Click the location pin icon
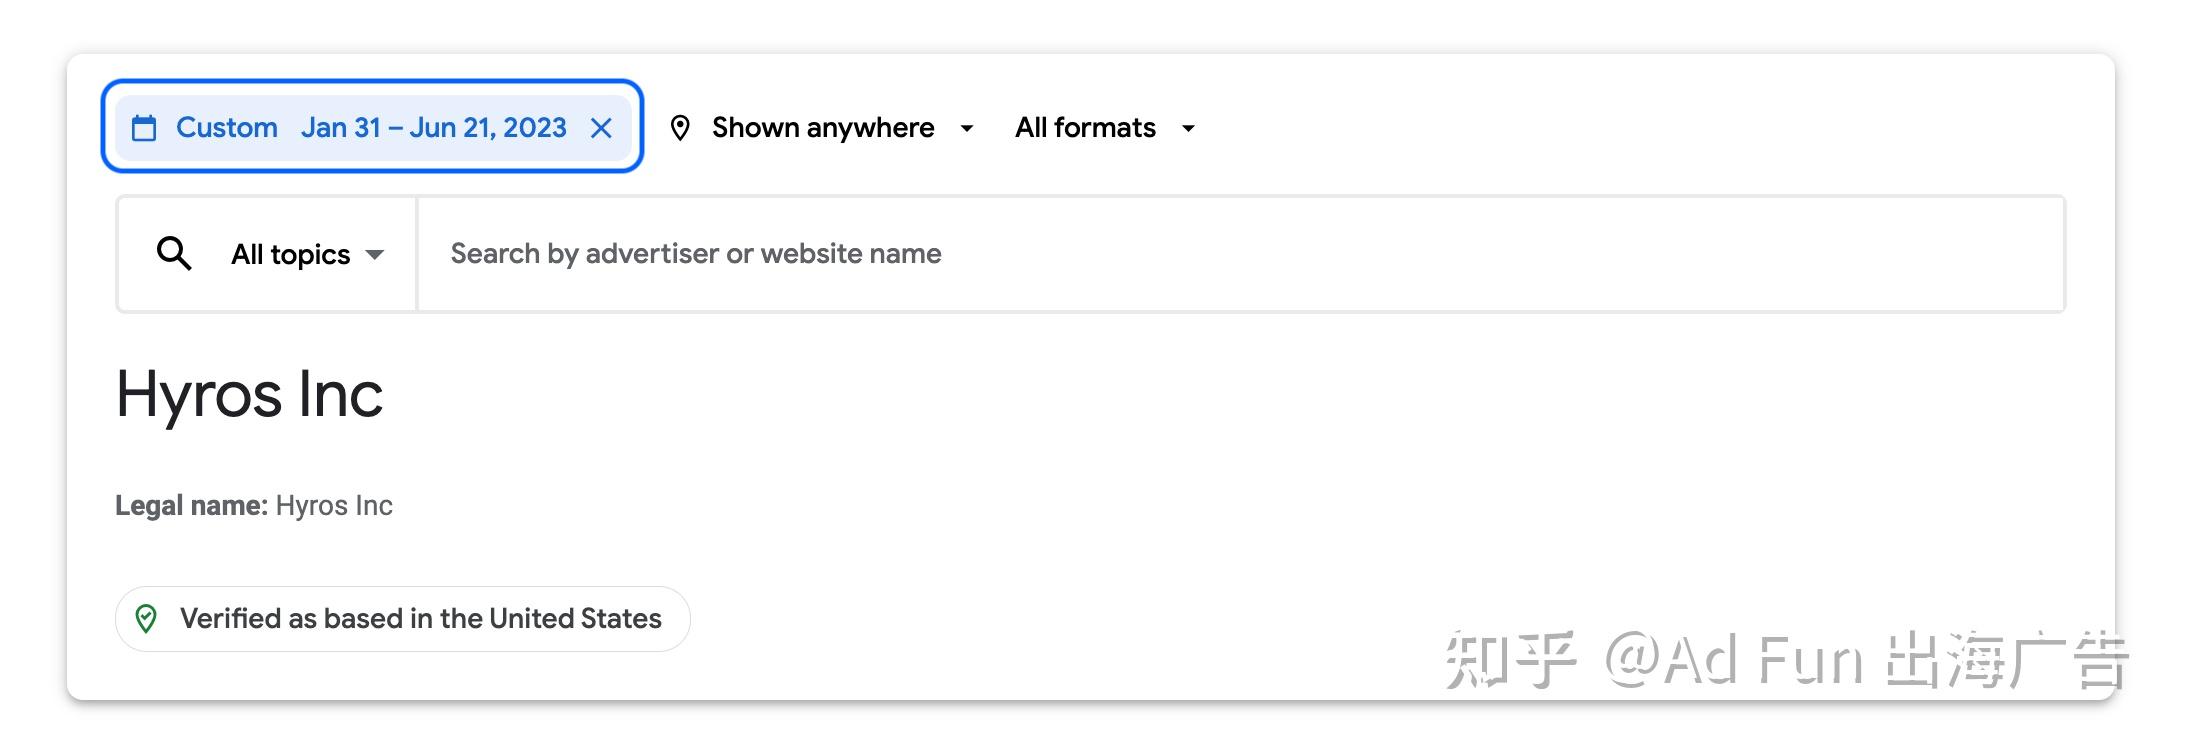Image resolution: width=2186 pixels, height=750 pixels. [680, 128]
